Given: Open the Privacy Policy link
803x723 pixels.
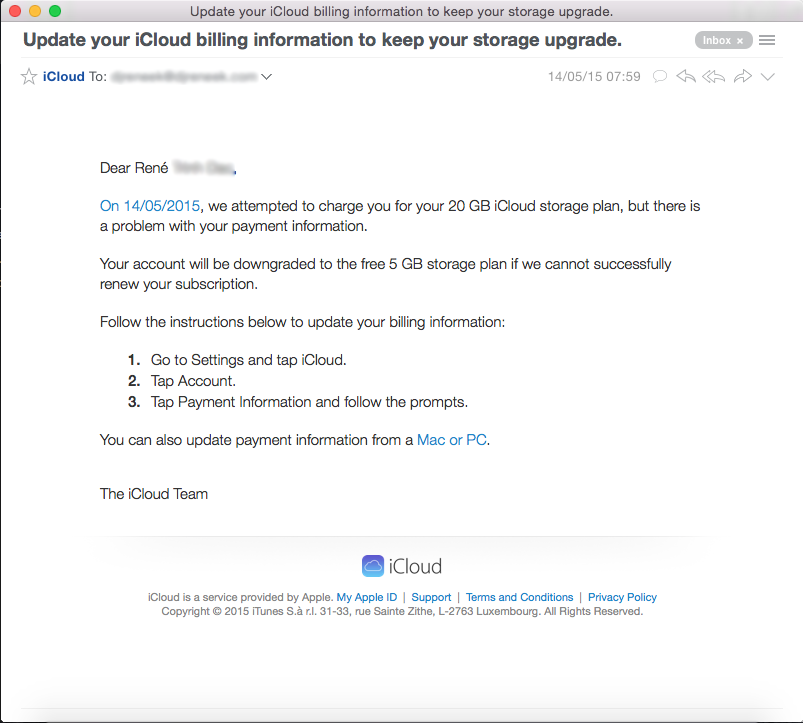Looking at the screenshot, I should tap(622, 597).
